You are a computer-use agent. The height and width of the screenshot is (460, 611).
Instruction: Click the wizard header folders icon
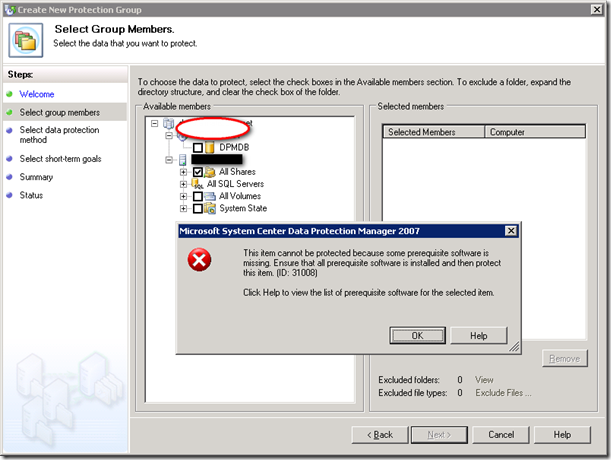(26, 40)
